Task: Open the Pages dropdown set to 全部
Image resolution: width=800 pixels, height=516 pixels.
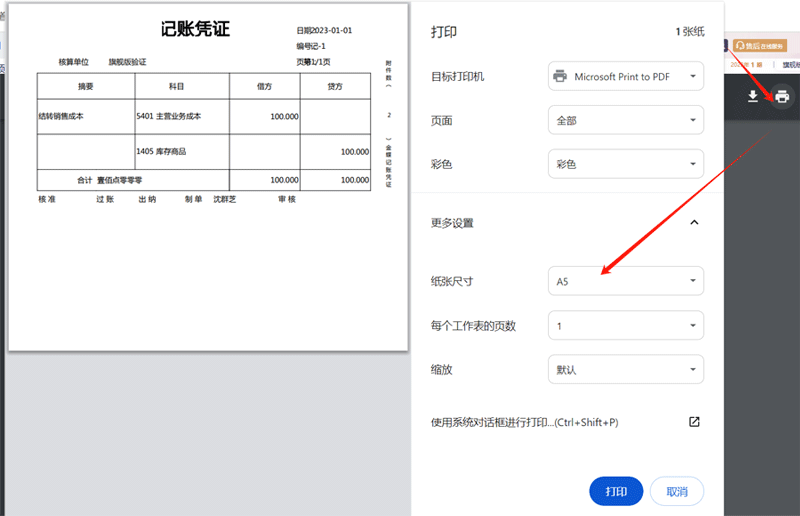Action: 626,120
